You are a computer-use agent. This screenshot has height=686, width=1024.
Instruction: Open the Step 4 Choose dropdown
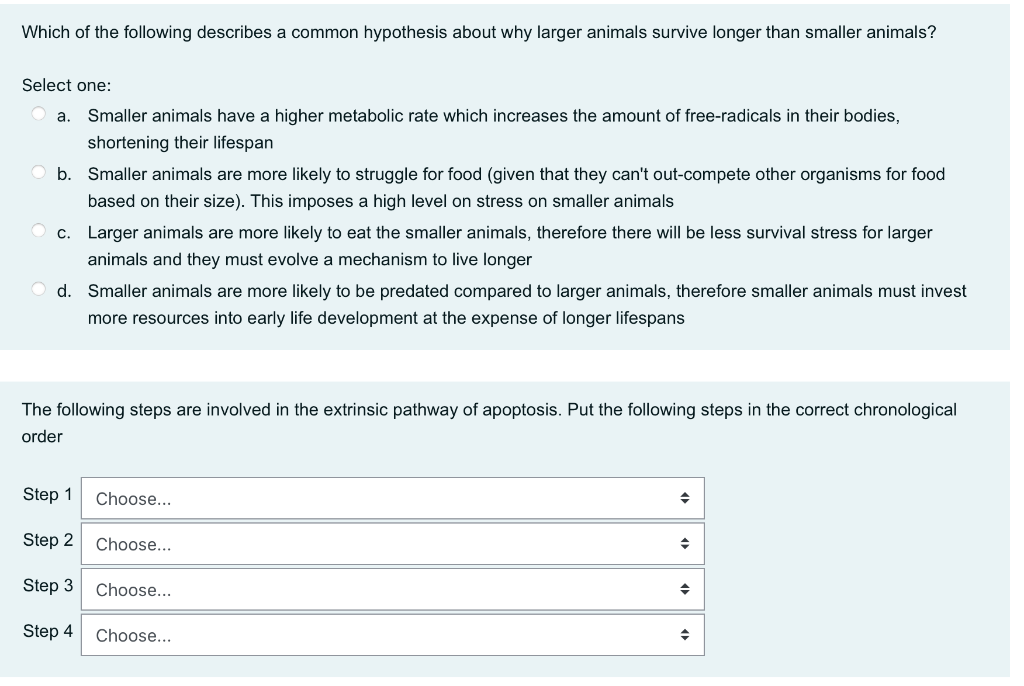point(390,634)
